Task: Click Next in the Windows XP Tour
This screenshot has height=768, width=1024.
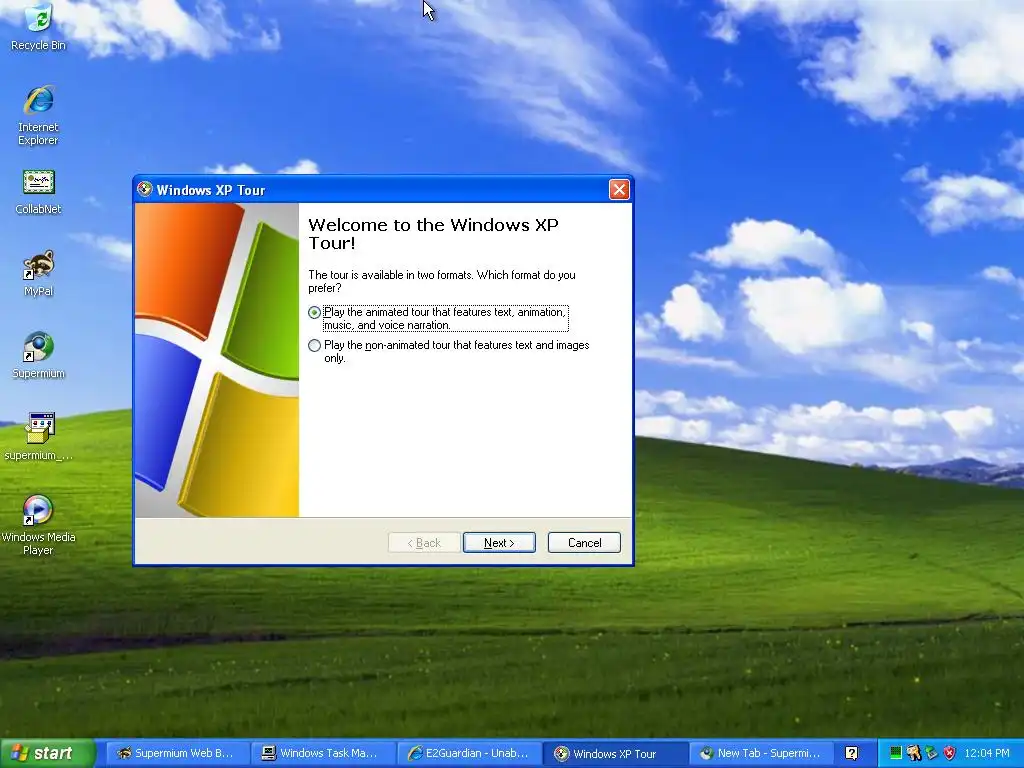Action: click(499, 543)
